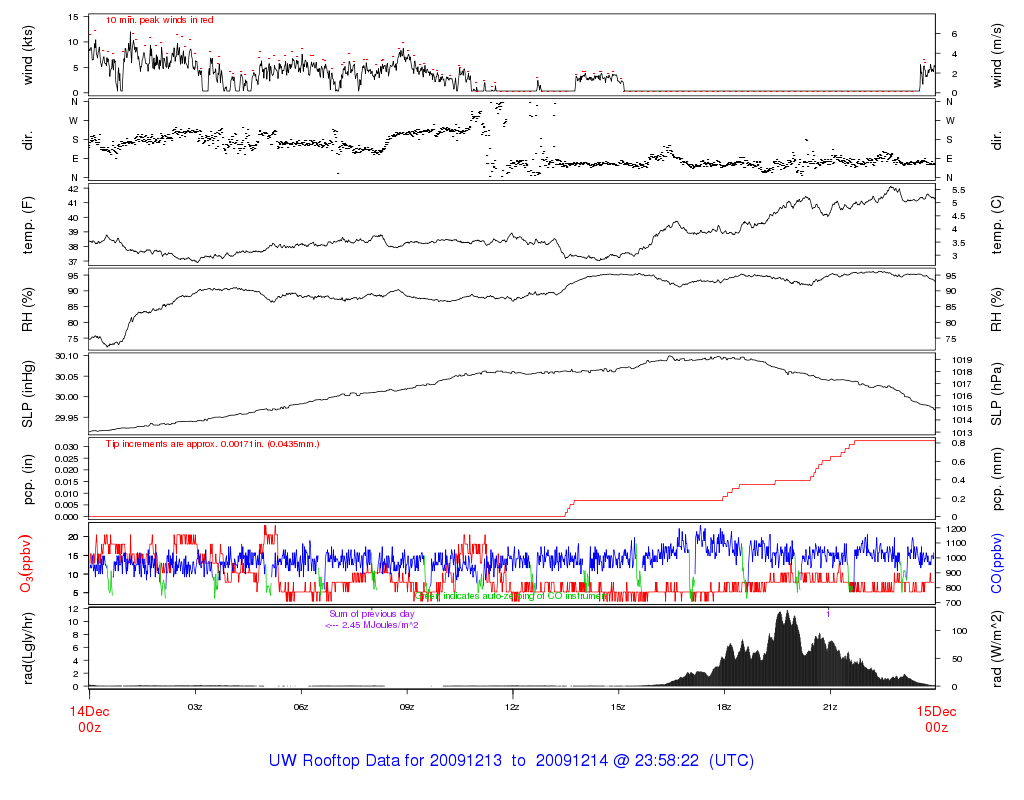Click the 'pcp. (in)' axis label
Viewport: 1024px width, 800px height.
[27, 480]
